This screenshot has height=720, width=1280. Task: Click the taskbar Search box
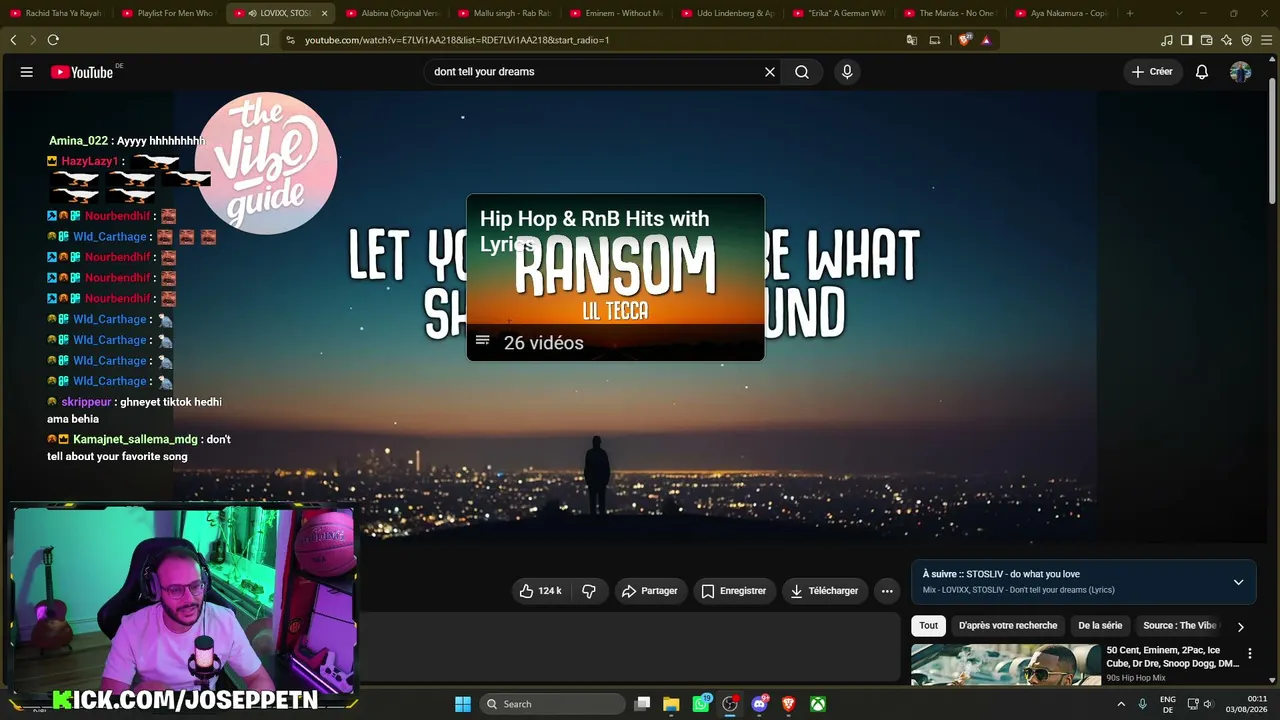tap(553, 704)
